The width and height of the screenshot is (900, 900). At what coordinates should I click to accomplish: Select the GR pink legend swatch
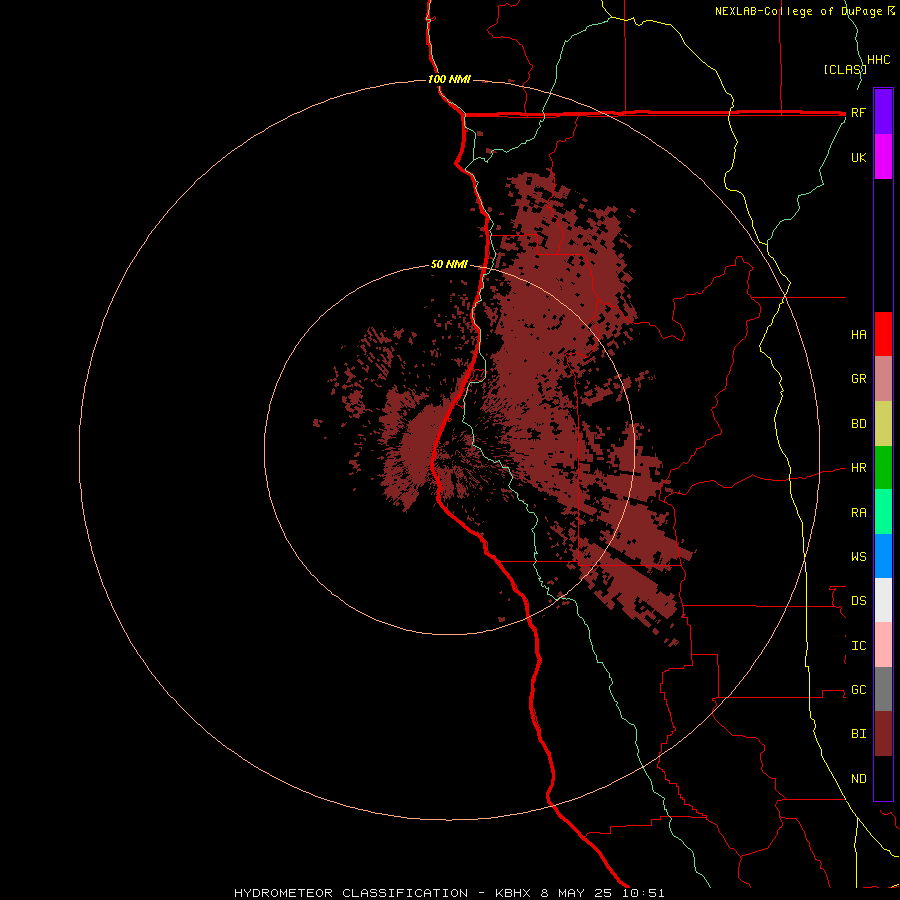point(883,379)
